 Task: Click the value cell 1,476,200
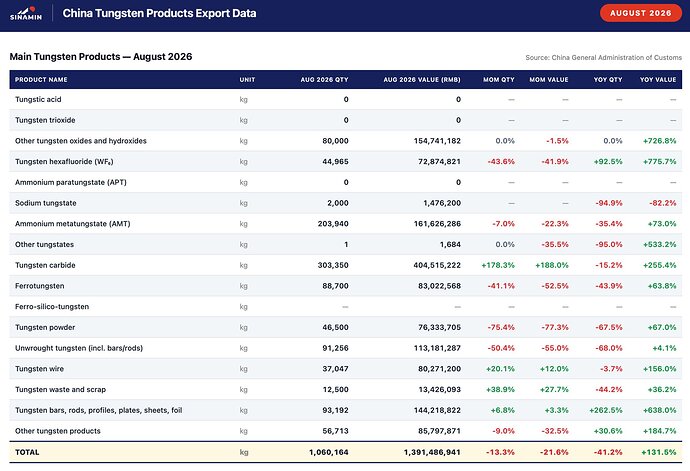(442, 203)
